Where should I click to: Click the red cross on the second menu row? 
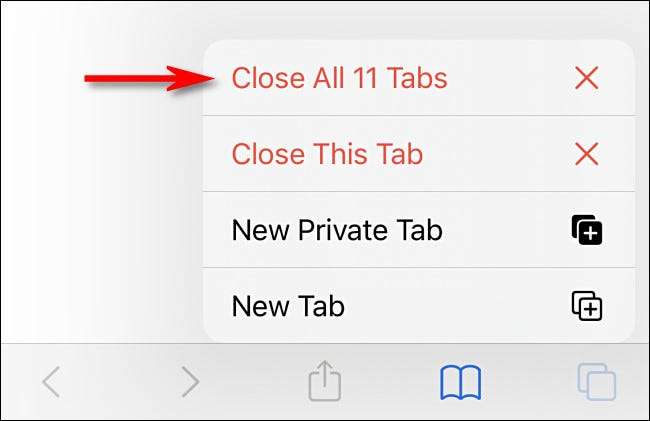pos(587,154)
